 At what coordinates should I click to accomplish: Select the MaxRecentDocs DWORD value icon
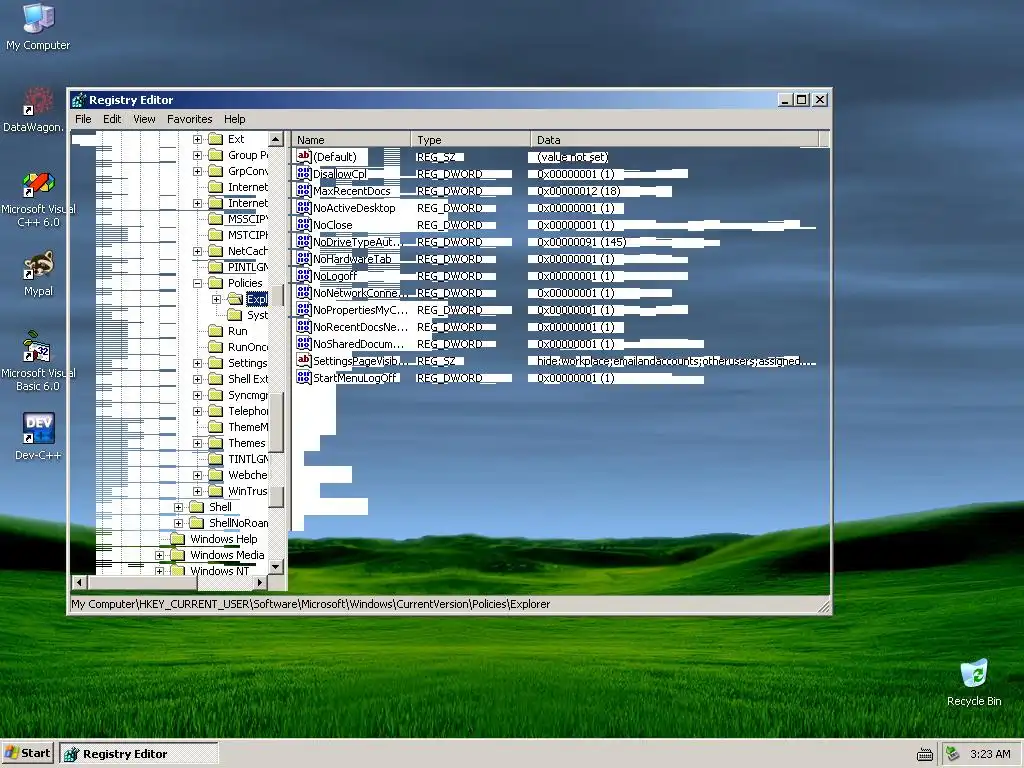(303, 190)
